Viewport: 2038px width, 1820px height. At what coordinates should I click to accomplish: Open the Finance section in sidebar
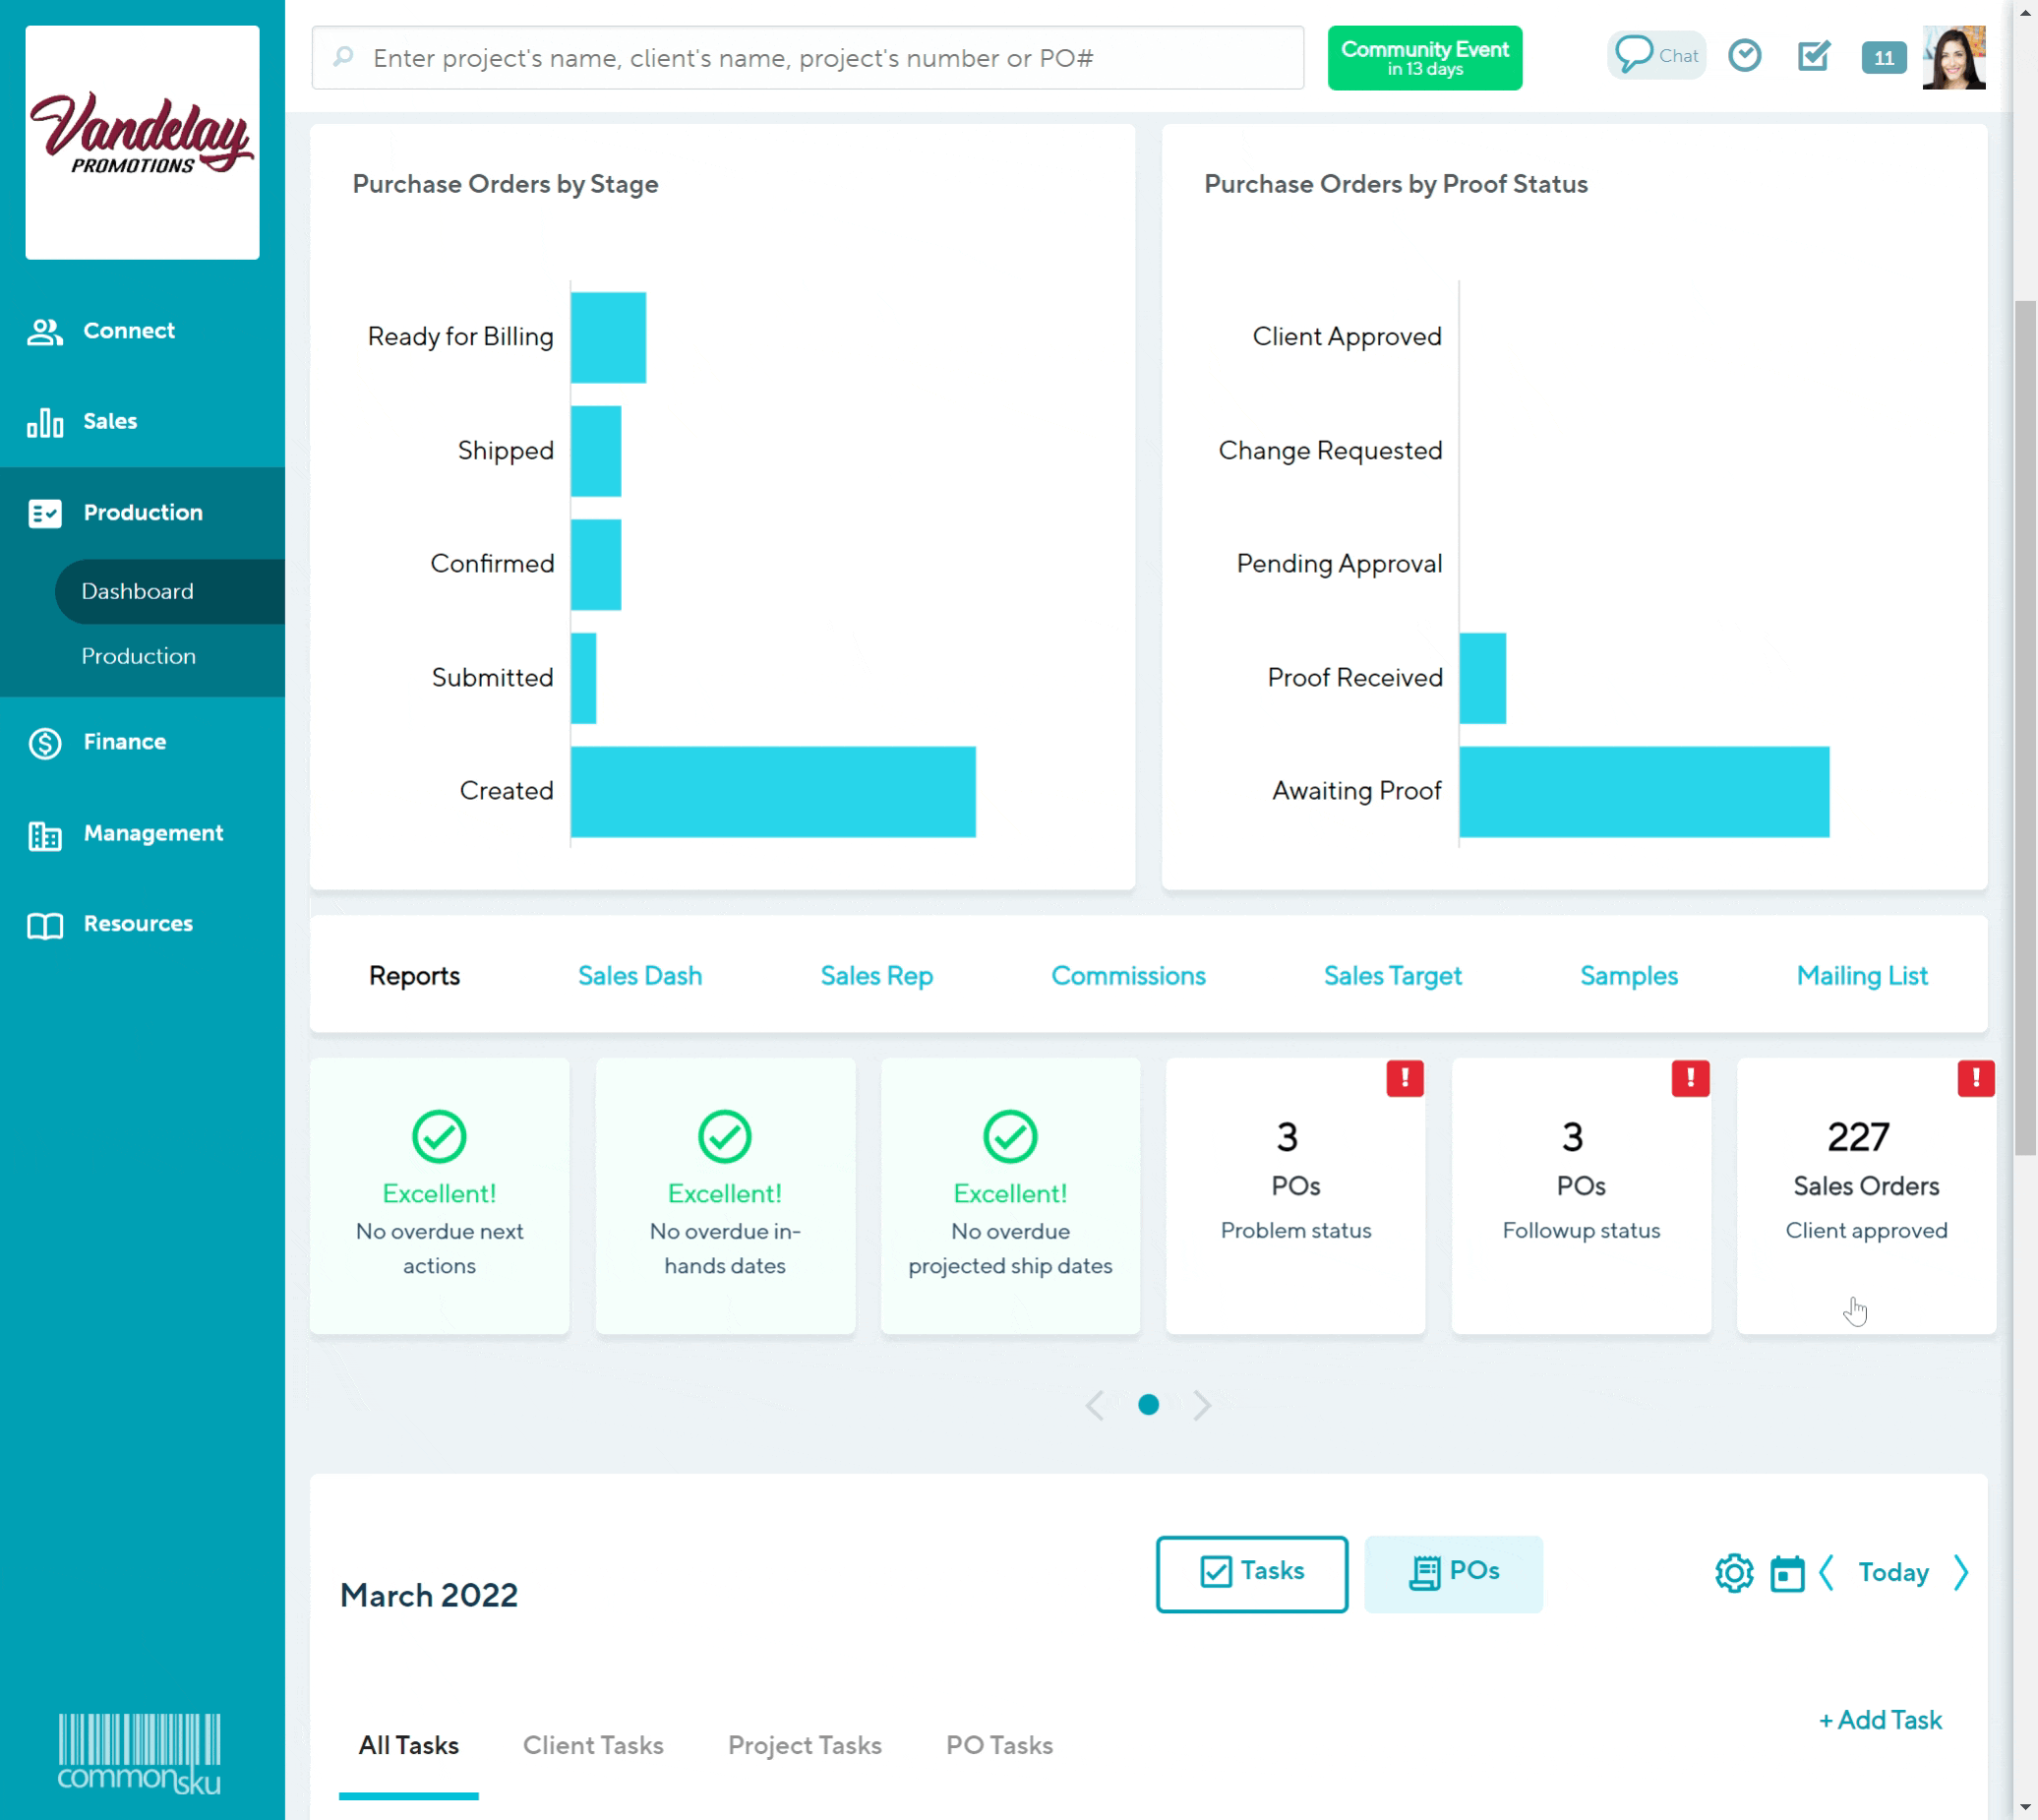(x=124, y=742)
